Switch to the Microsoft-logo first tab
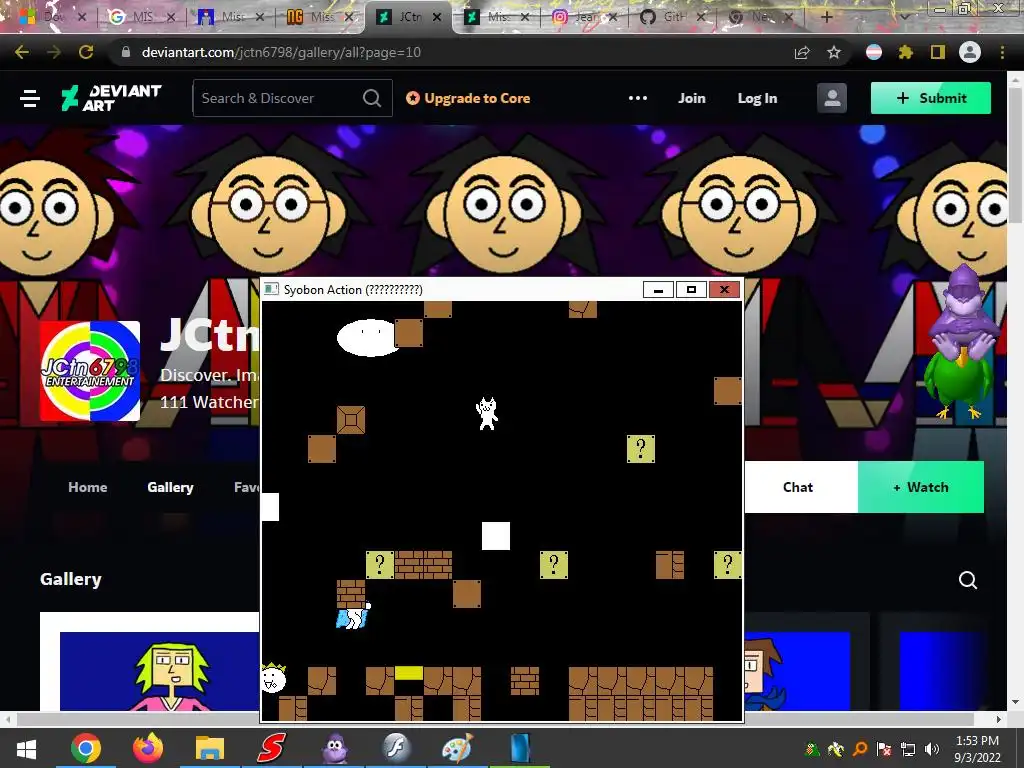This screenshot has height=768, width=1024. click(52, 17)
